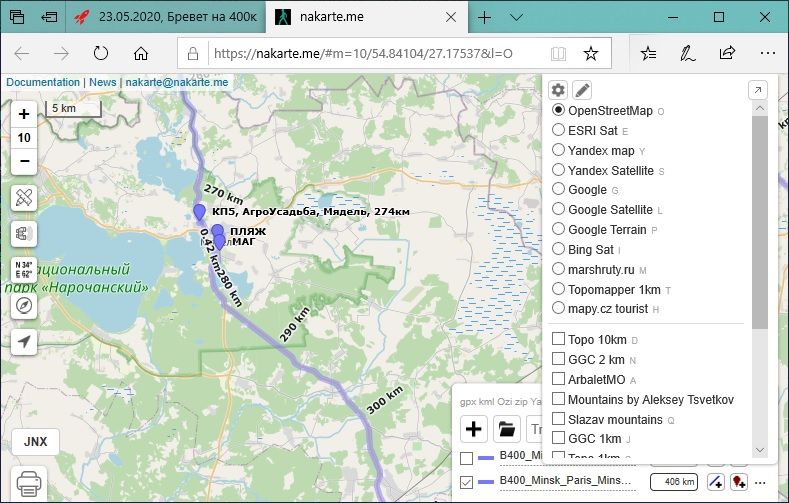This screenshot has width=789, height=503.
Task: Open browser settings and more menu
Action: click(767, 53)
